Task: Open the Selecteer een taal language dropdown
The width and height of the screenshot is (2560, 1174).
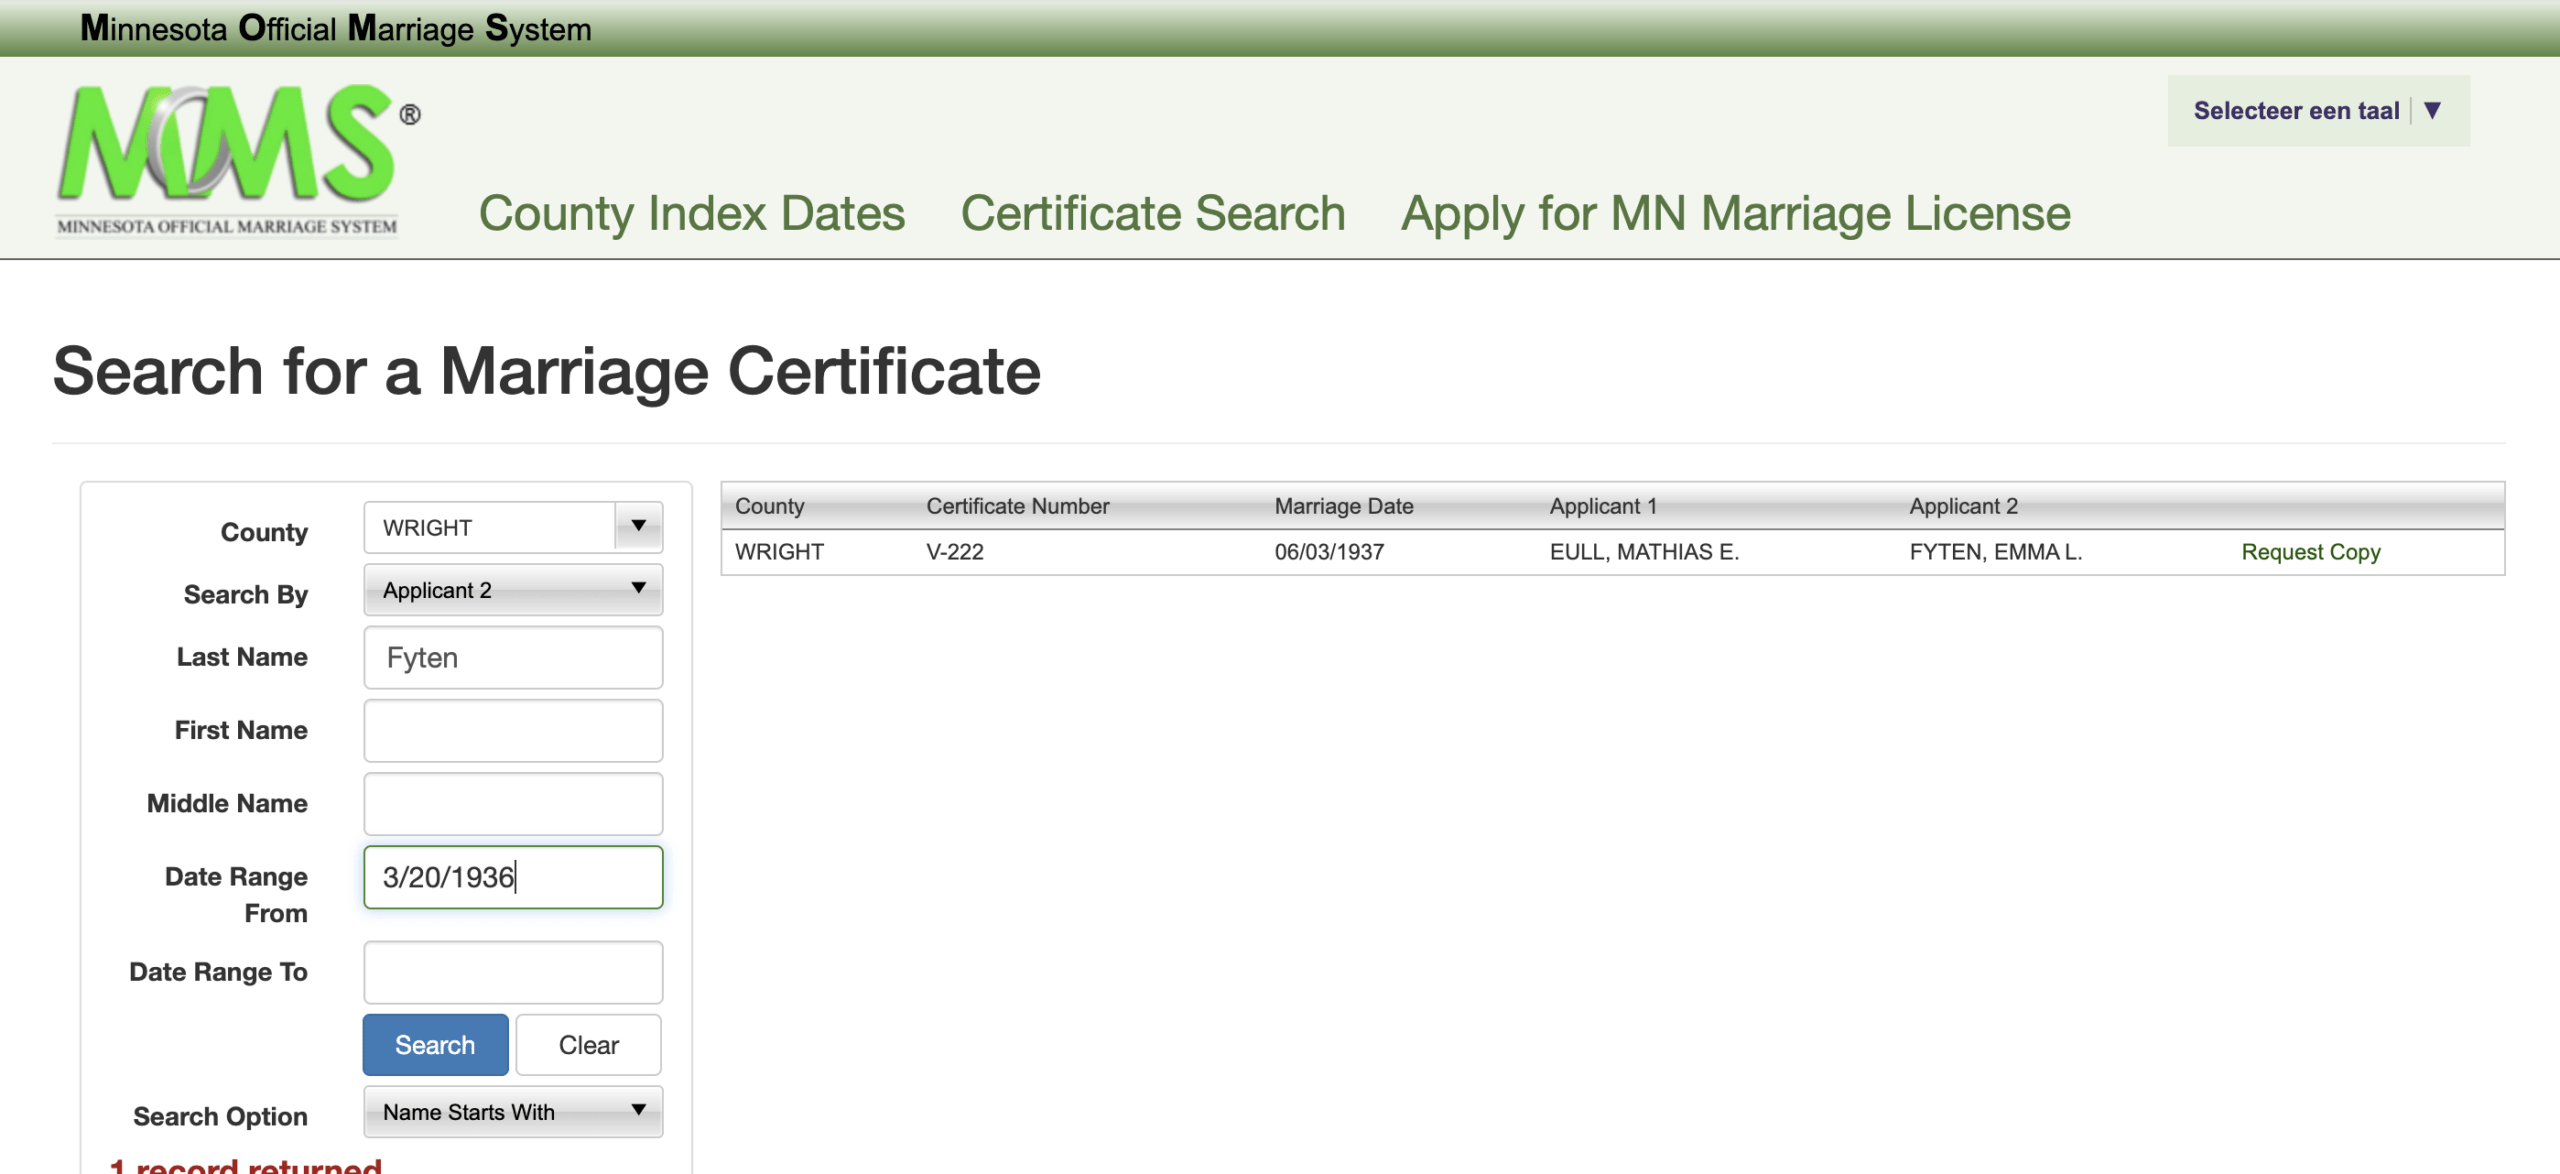Action: point(2296,111)
